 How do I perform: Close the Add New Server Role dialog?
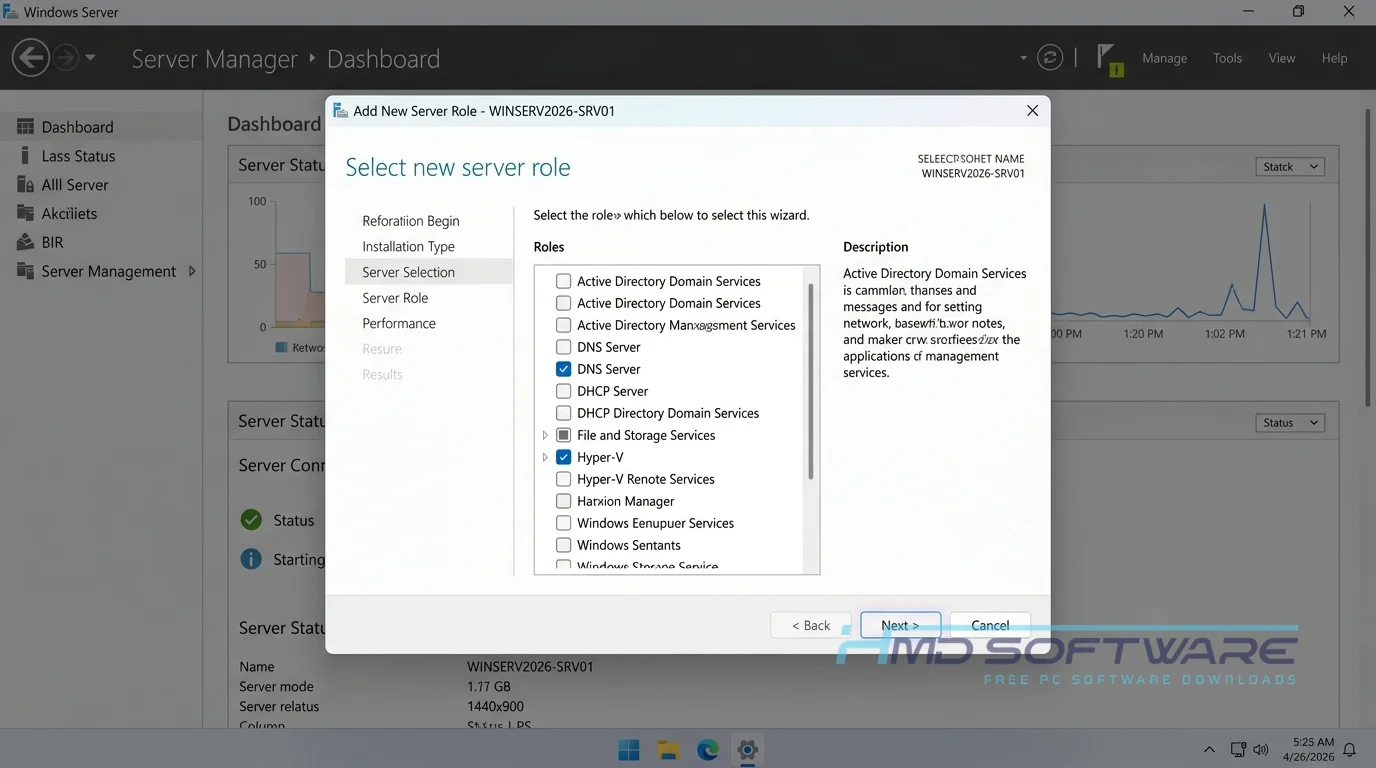coord(1033,111)
